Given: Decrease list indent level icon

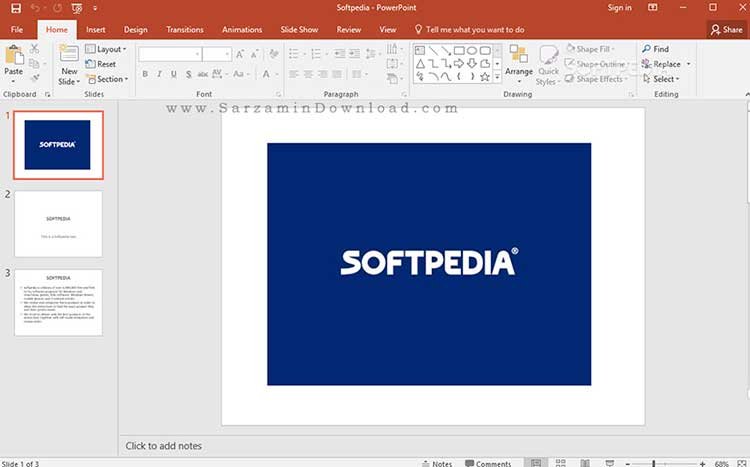Looking at the screenshot, I should click(340, 54).
